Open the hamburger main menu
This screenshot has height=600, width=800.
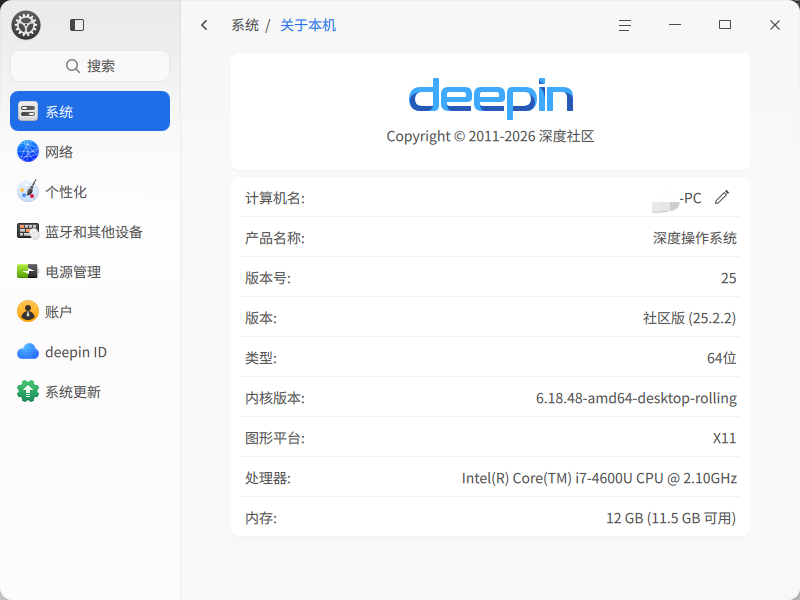click(625, 25)
